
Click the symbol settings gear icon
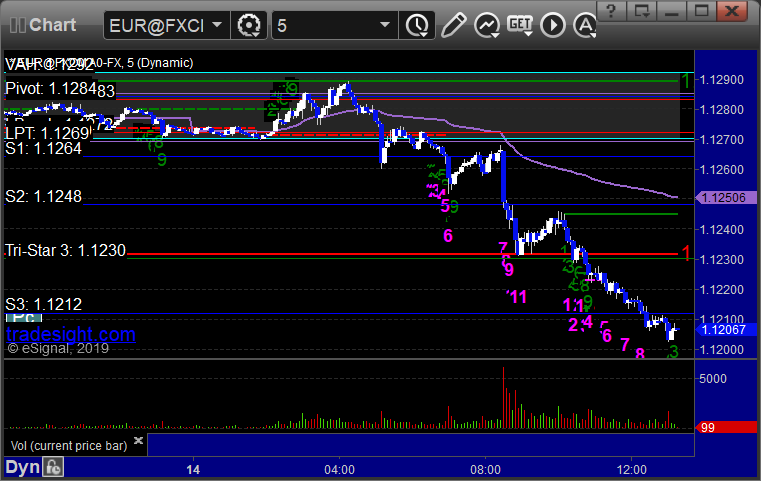tap(249, 25)
